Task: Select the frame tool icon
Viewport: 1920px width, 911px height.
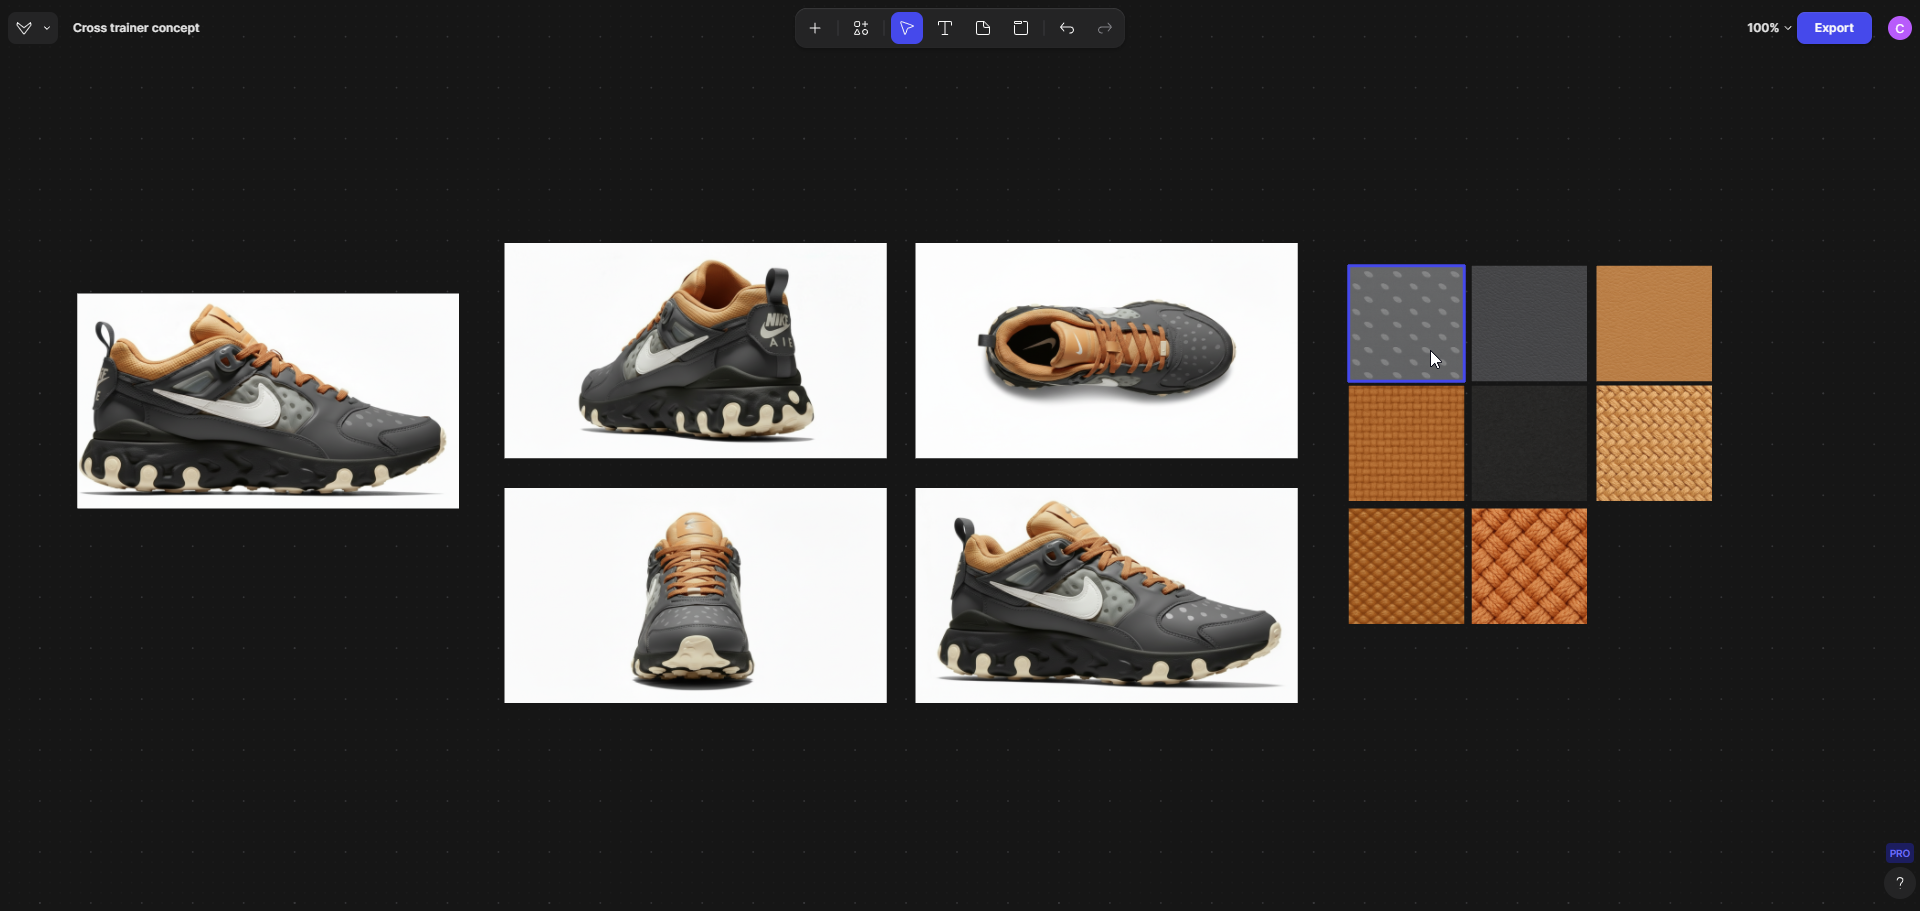Action: (x=1021, y=28)
